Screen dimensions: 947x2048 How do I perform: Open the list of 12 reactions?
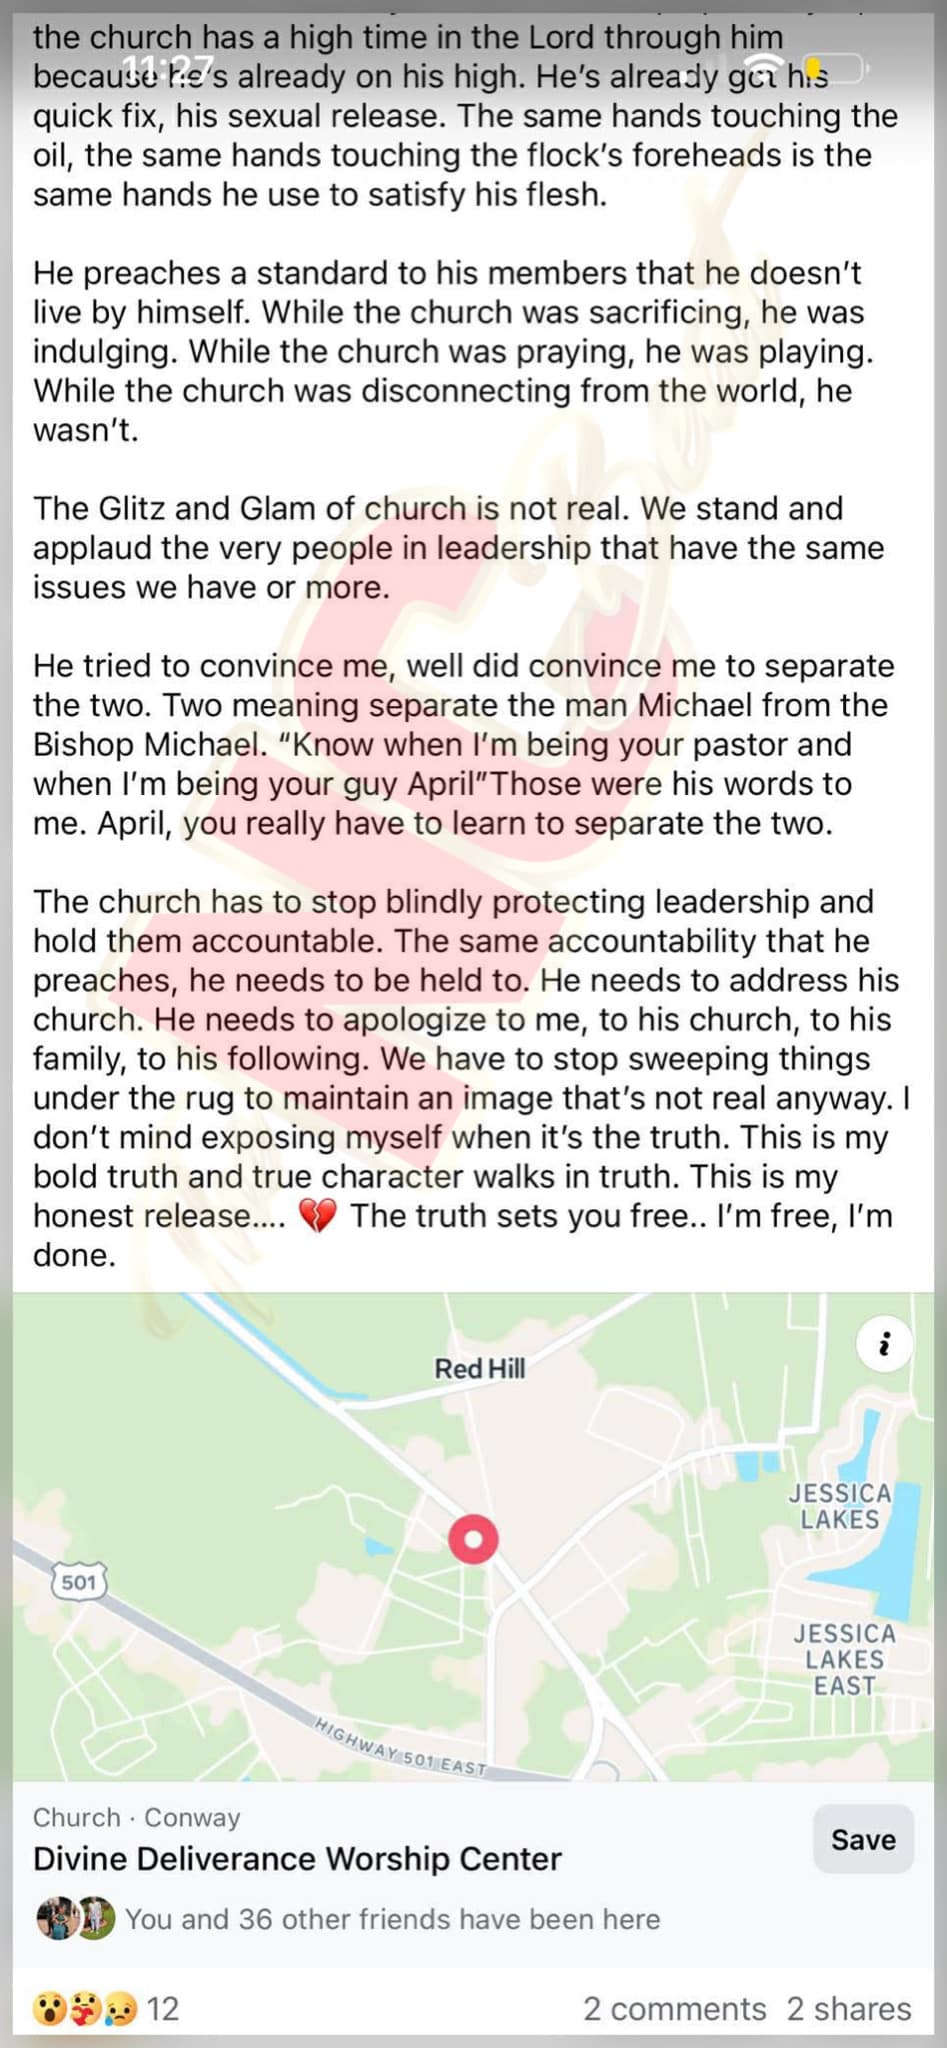162,2008
